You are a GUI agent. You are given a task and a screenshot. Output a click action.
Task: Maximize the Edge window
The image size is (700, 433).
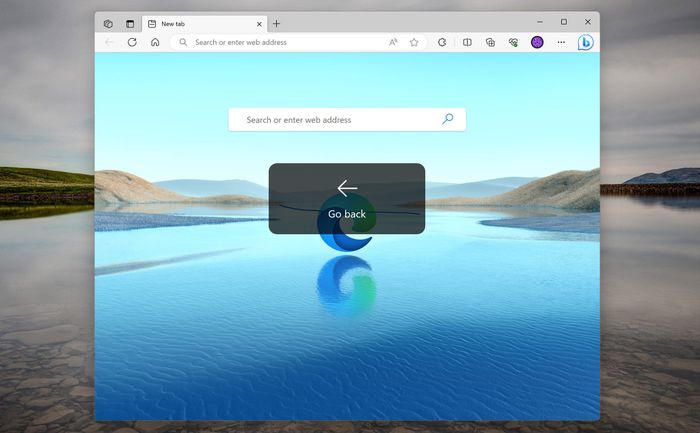(x=564, y=22)
